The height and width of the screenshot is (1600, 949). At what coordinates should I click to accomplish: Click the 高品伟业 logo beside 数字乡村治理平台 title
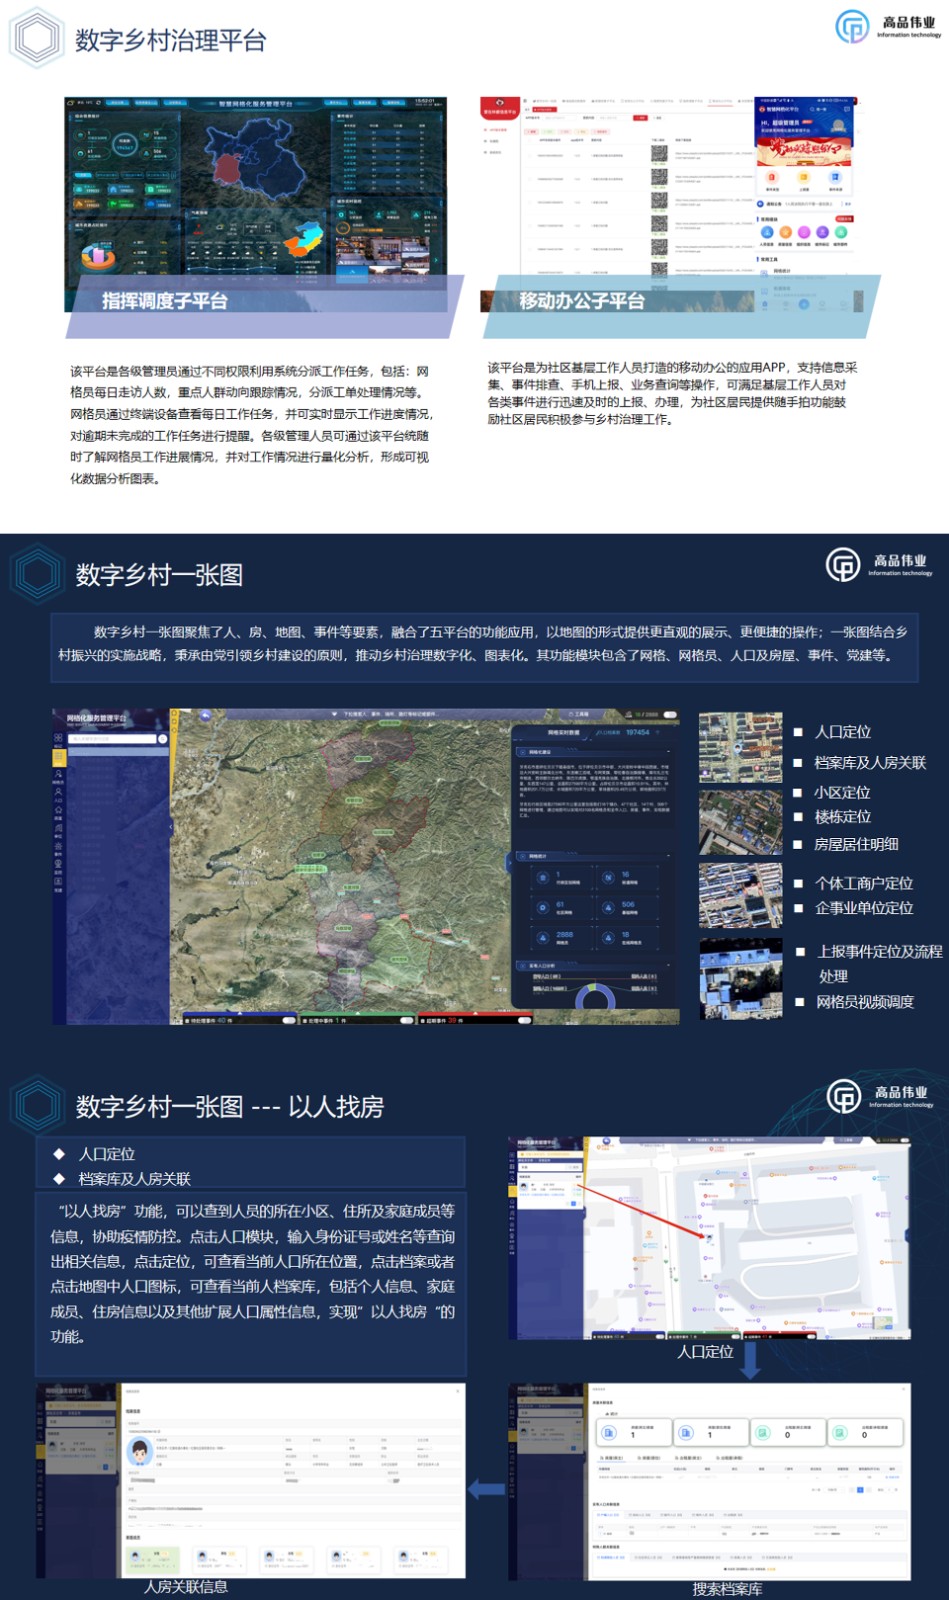(888, 26)
